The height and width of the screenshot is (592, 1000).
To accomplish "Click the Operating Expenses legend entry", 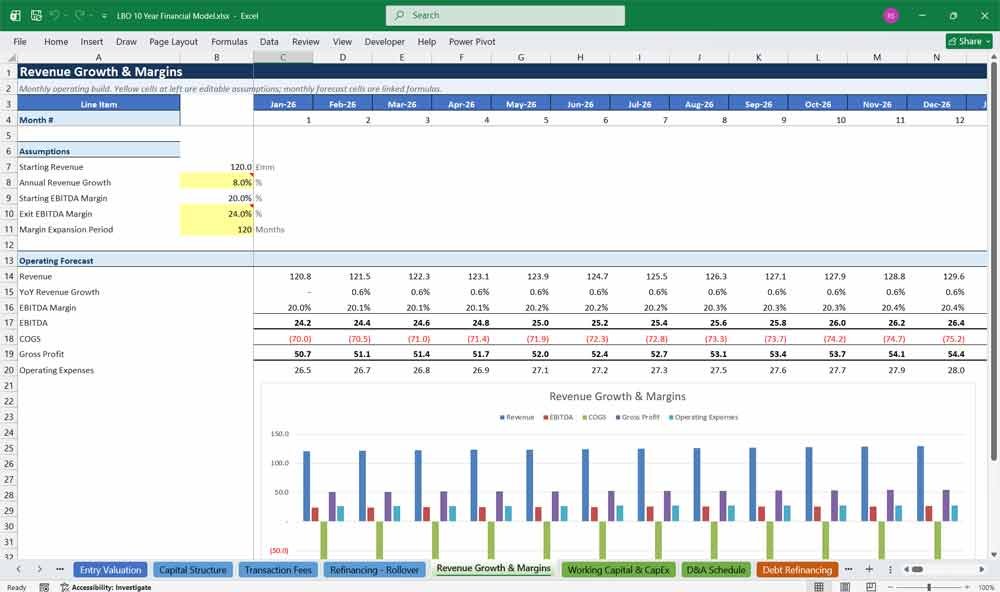I will pos(703,417).
